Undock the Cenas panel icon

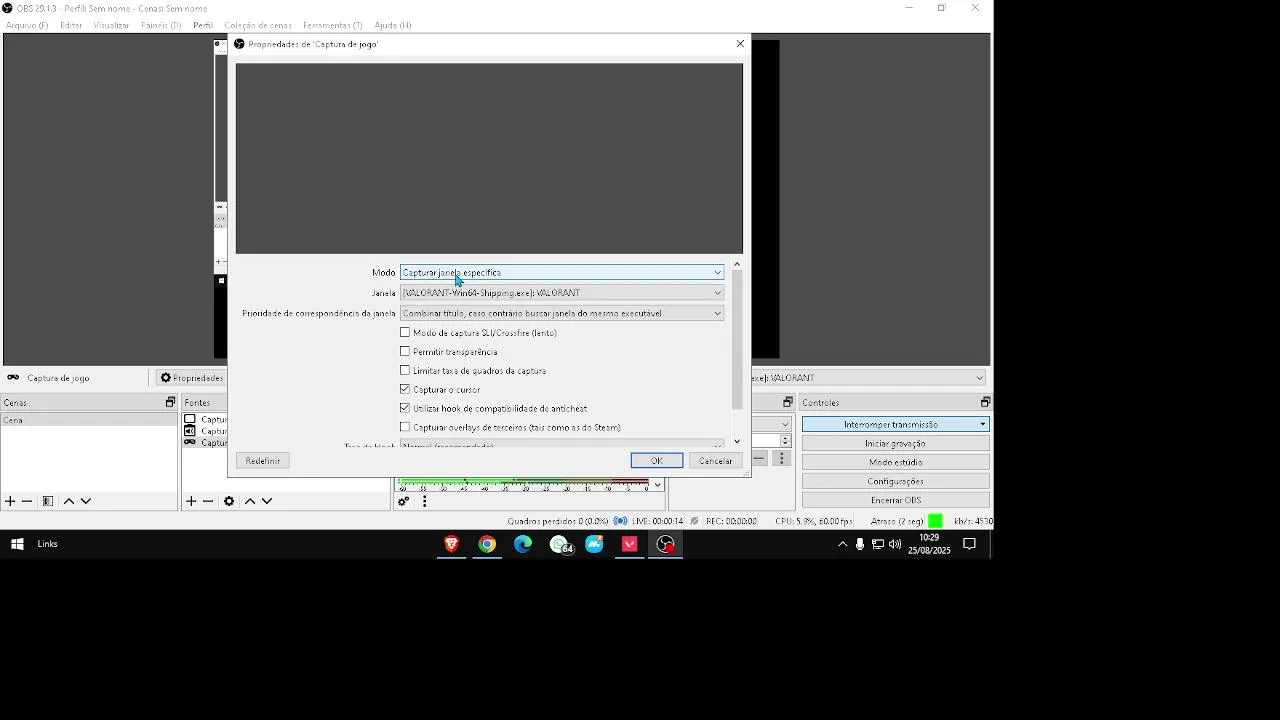point(170,402)
